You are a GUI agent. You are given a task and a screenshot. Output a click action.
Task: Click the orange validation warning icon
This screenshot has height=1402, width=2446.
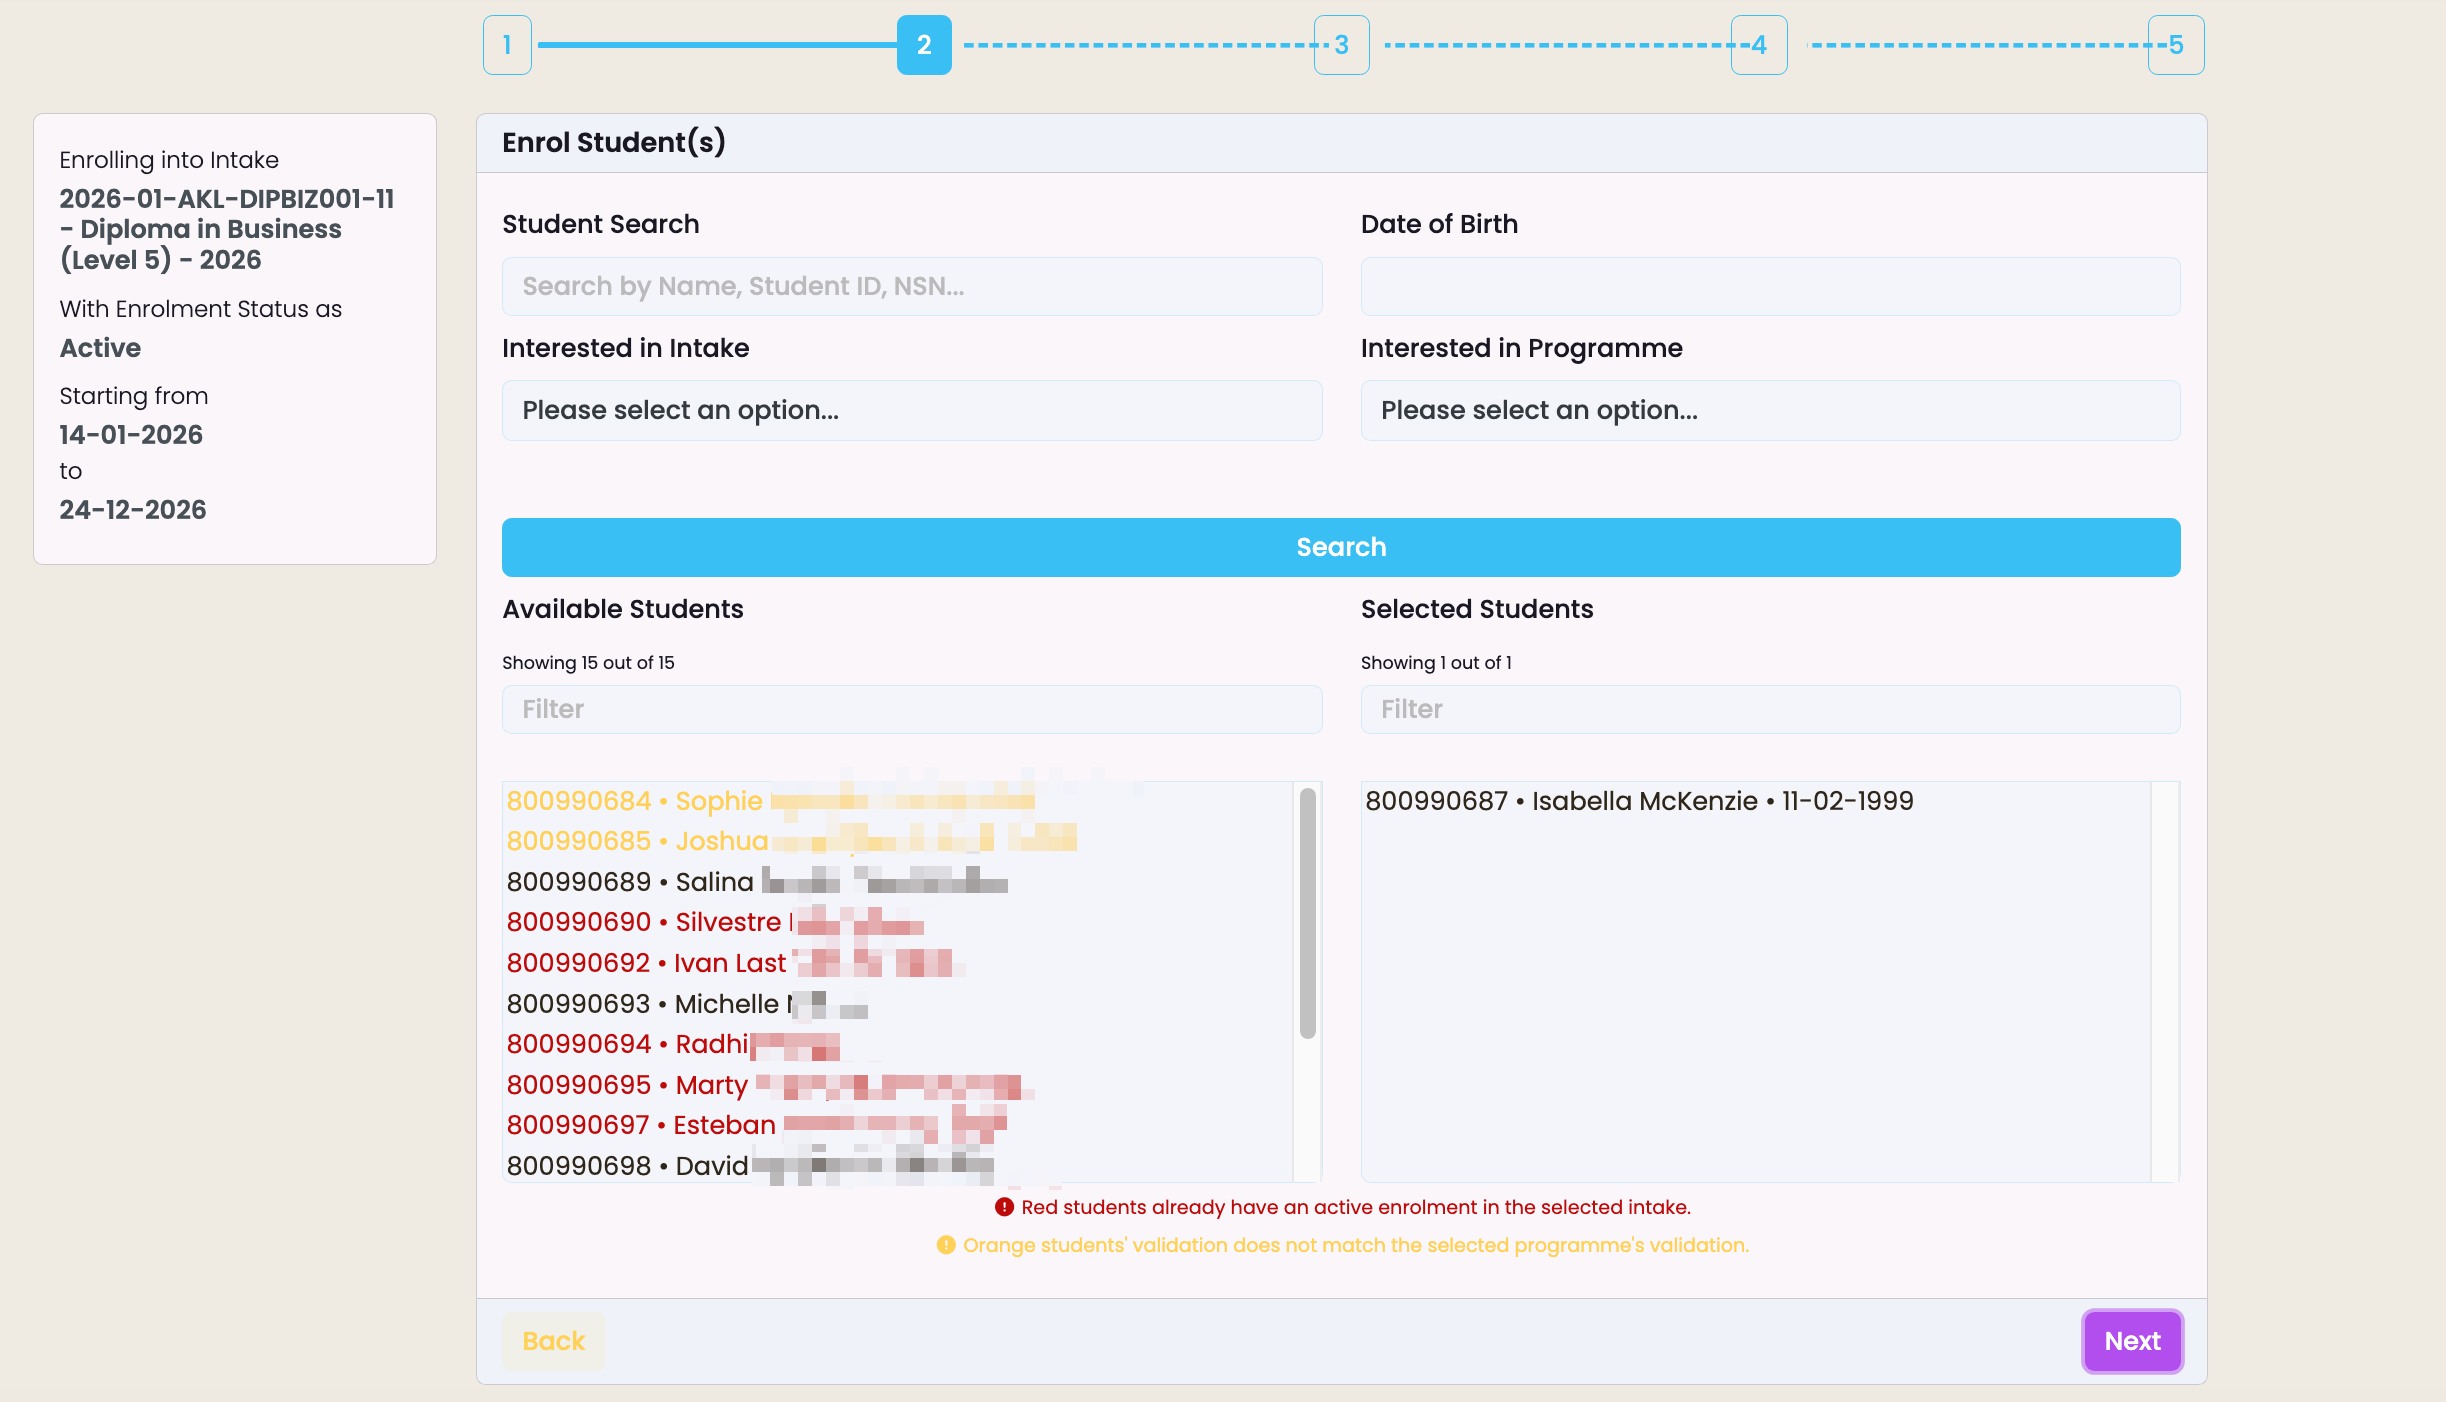point(946,1245)
